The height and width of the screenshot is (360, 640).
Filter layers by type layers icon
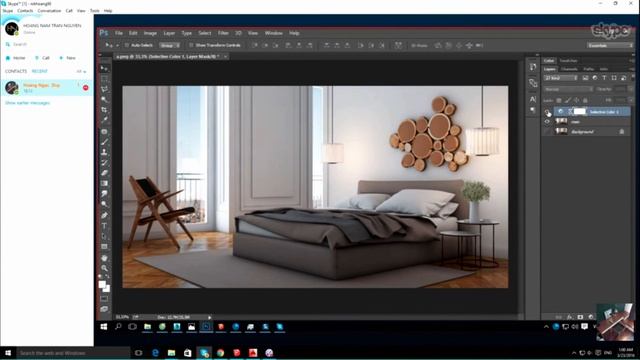pyautogui.click(x=604, y=78)
